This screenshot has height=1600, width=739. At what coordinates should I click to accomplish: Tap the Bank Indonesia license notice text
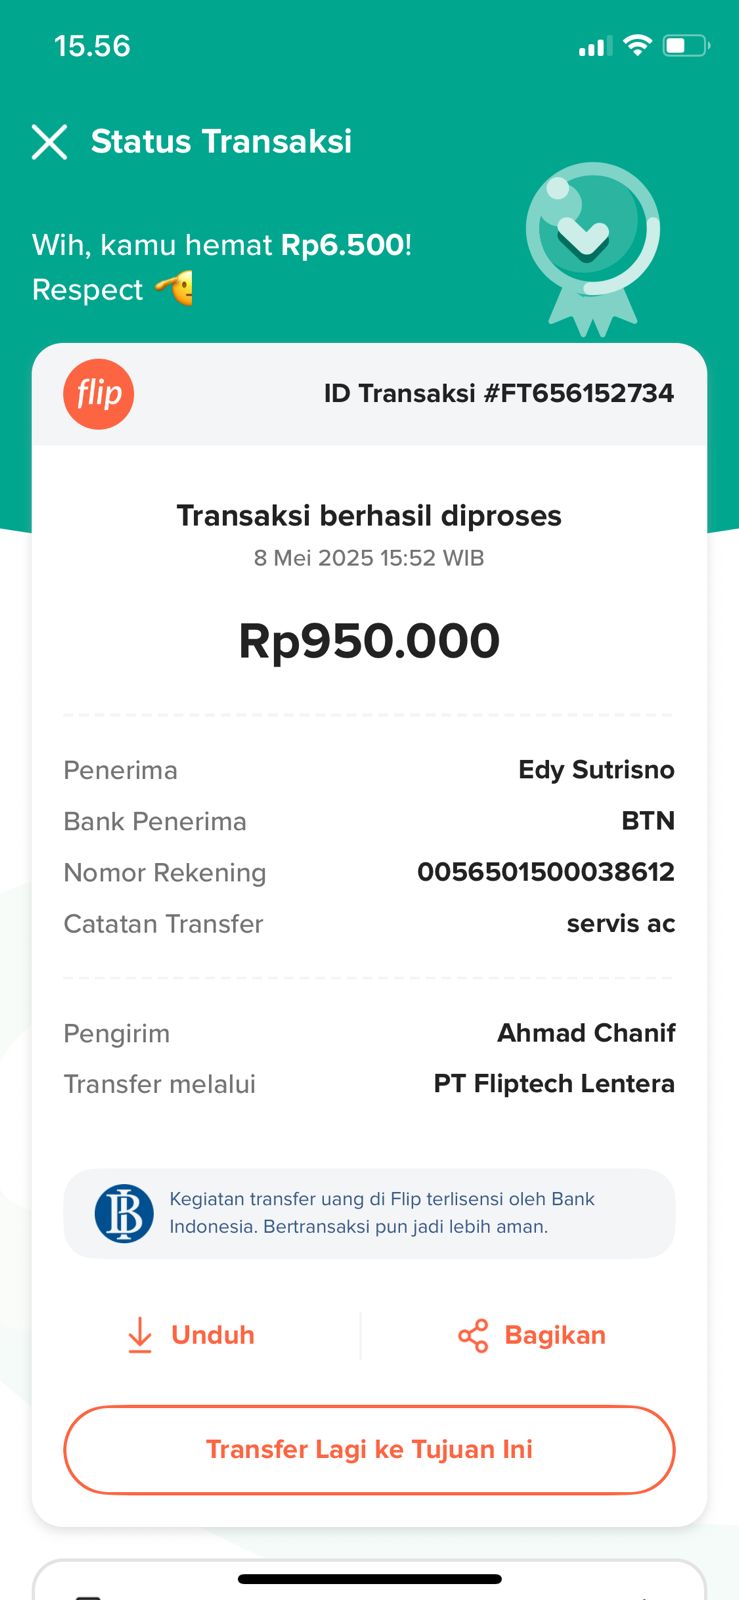382,1213
